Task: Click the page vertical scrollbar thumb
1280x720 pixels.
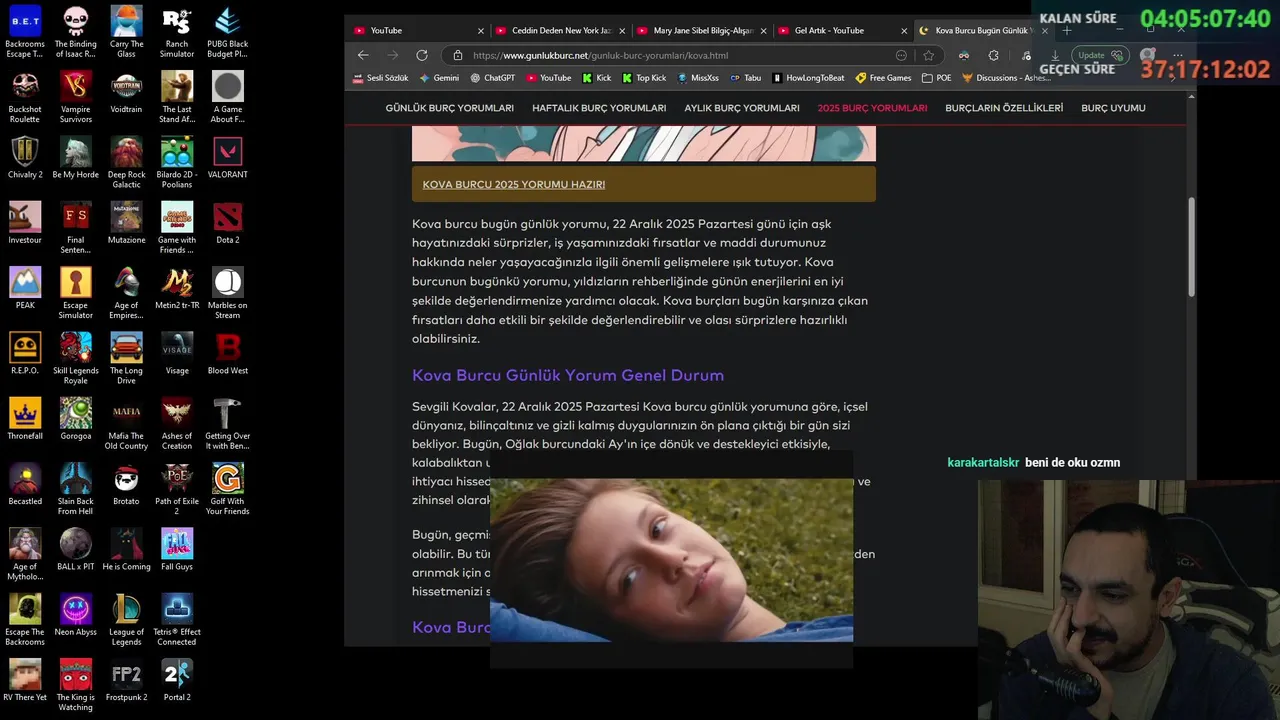Action: pyautogui.click(x=1191, y=247)
